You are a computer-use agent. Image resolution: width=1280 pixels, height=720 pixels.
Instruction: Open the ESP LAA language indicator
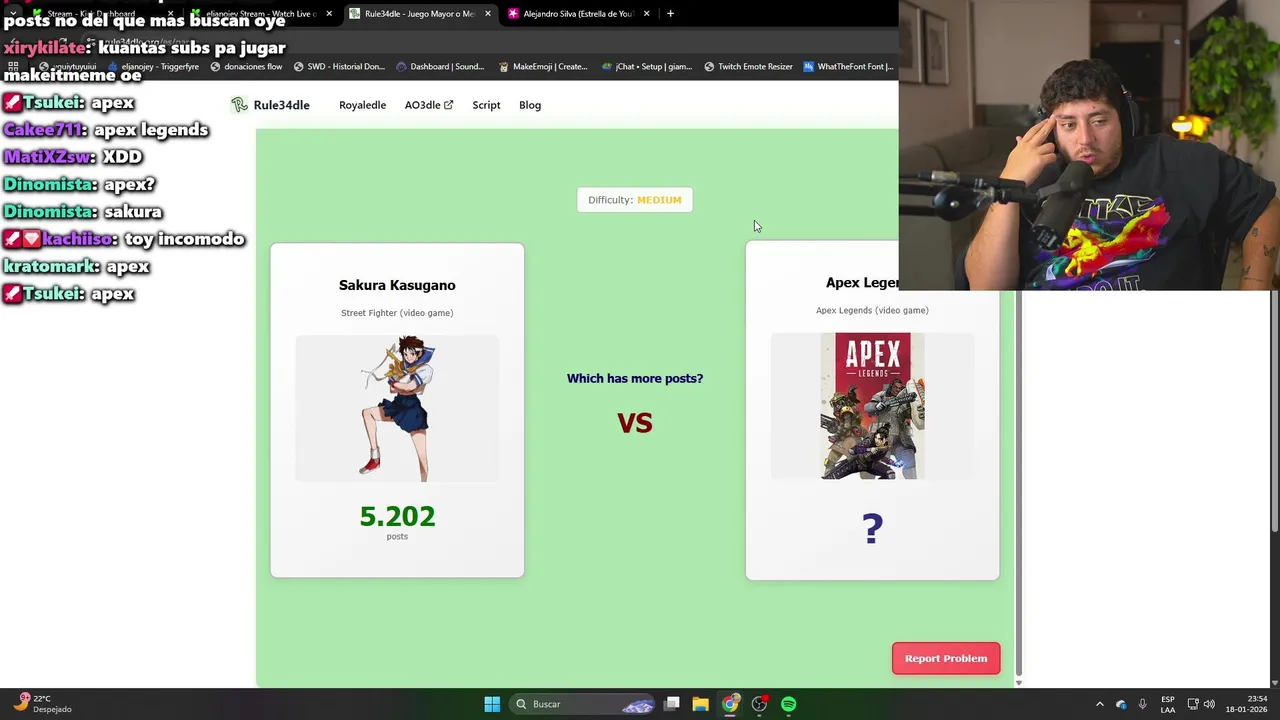pos(1168,704)
